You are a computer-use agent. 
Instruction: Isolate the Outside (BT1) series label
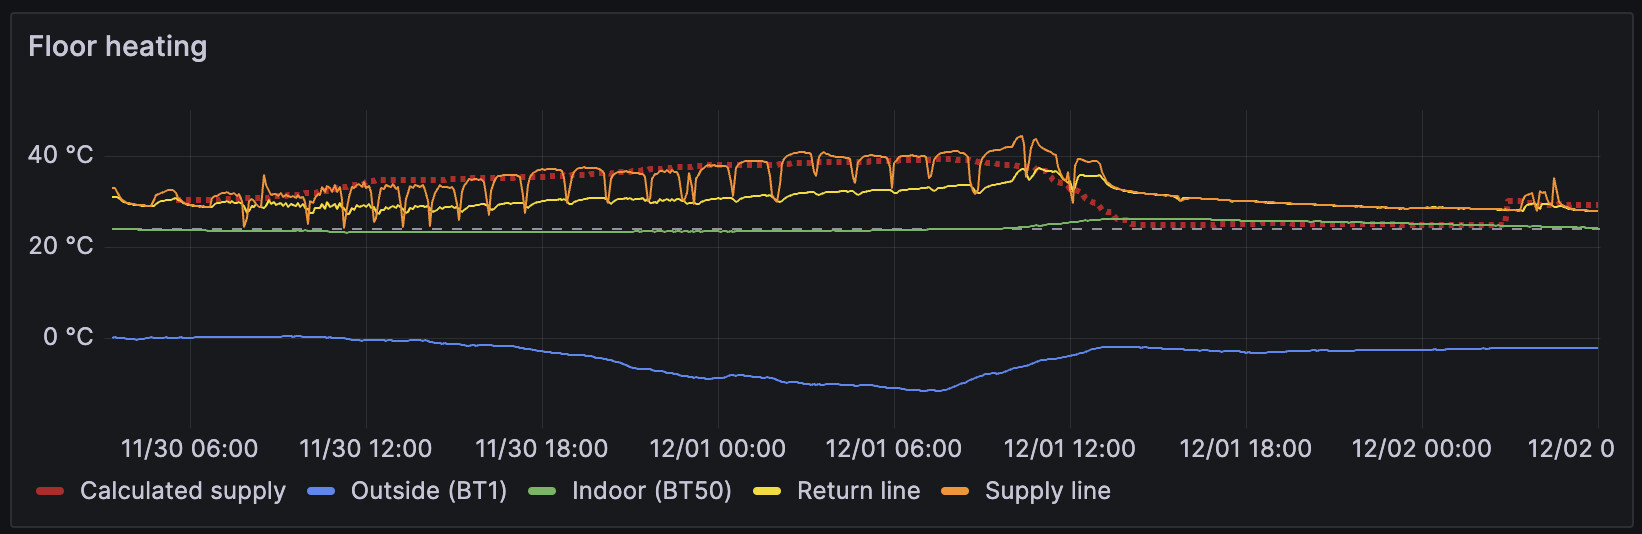[x=428, y=491]
